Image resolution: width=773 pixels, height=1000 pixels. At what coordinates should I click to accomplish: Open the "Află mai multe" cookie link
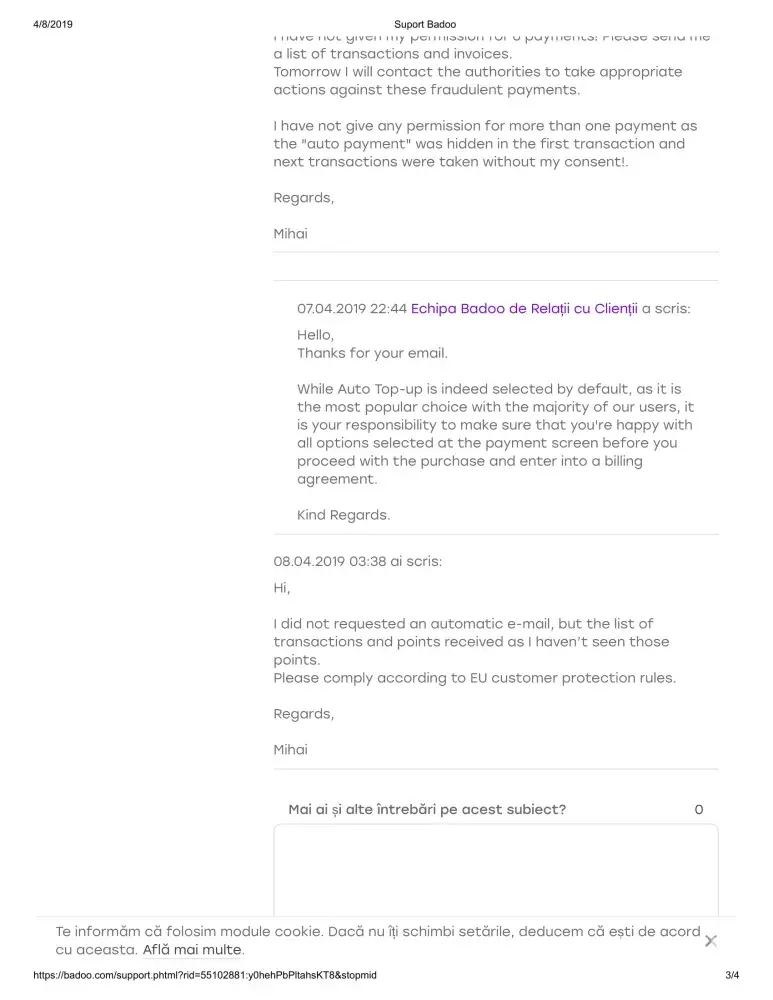193,950
